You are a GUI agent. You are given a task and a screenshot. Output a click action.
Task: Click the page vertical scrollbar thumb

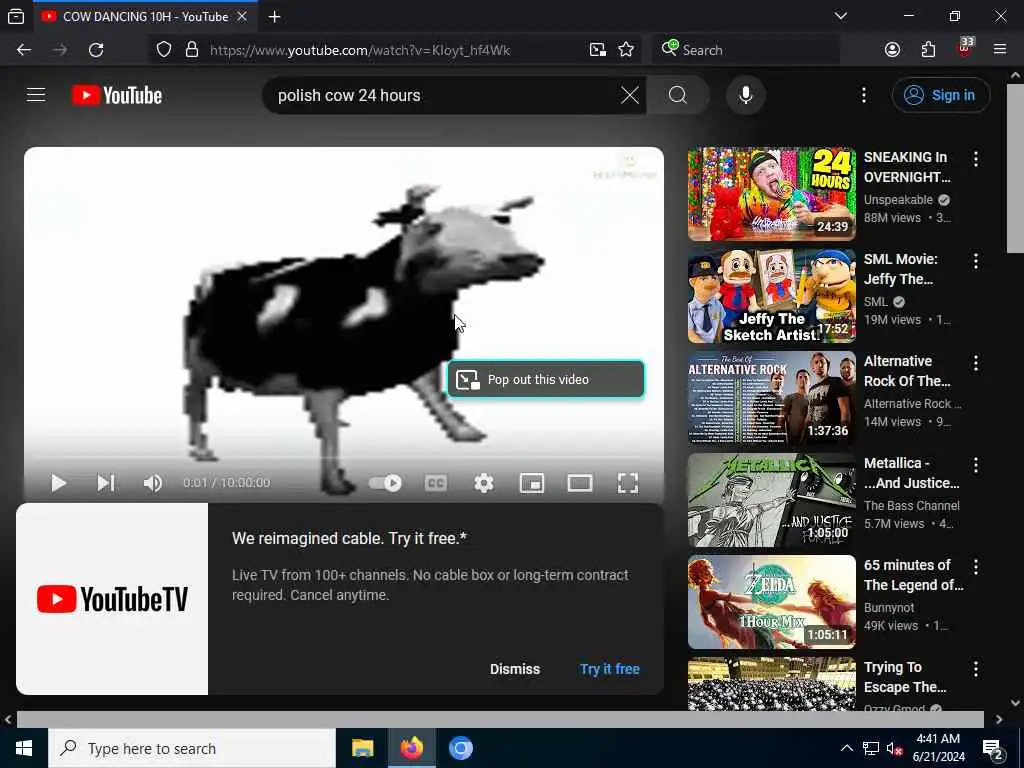(1016, 168)
